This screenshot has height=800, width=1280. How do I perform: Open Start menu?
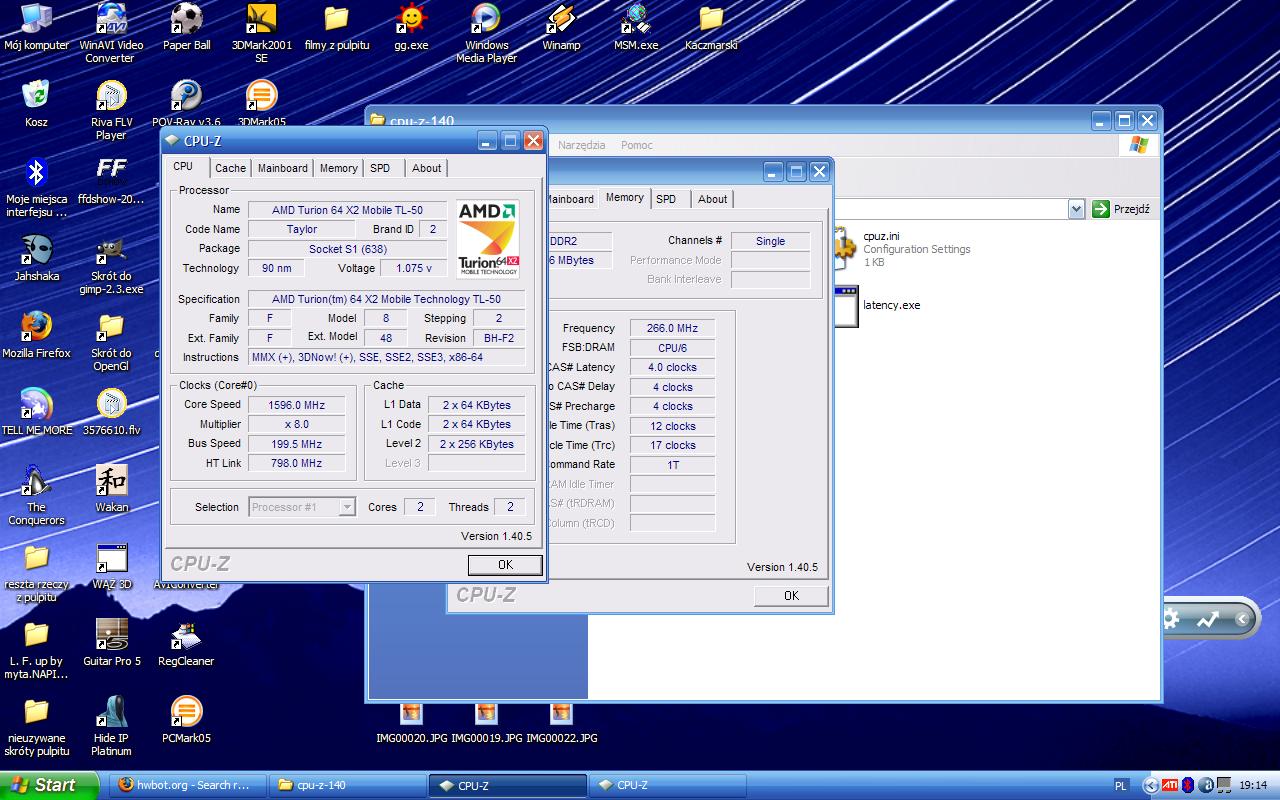point(48,785)
